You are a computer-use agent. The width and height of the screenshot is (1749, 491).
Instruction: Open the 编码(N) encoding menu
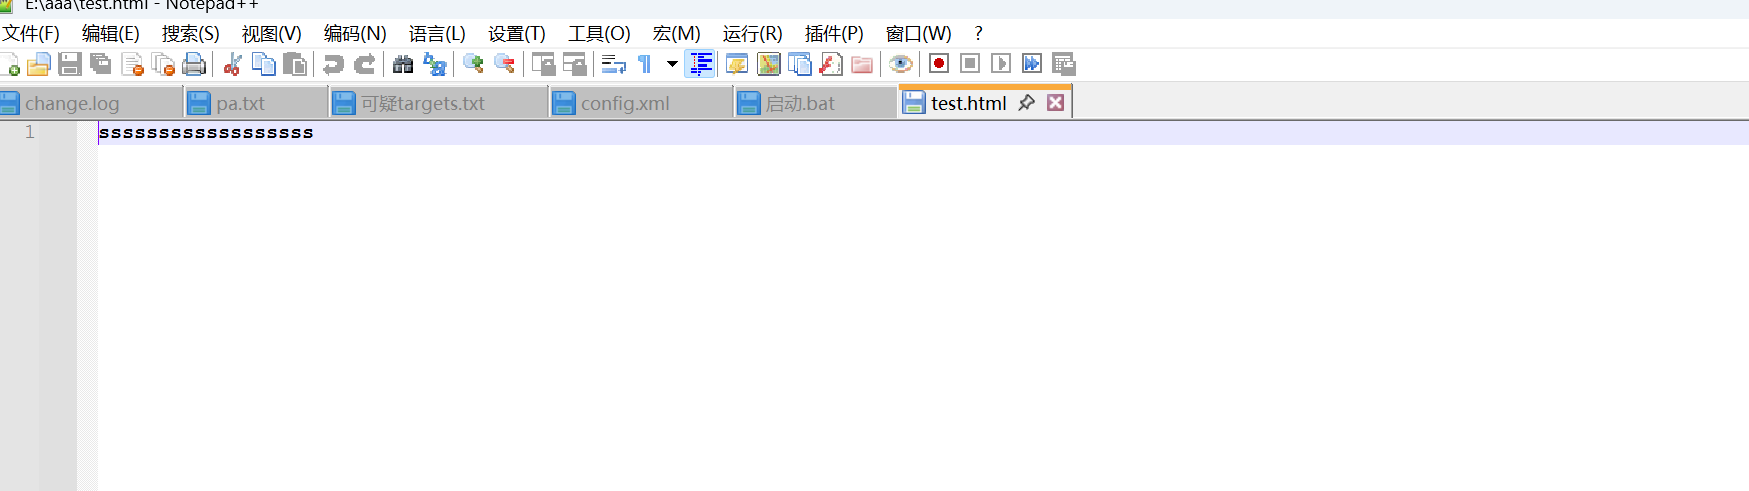tap(354, 34)
